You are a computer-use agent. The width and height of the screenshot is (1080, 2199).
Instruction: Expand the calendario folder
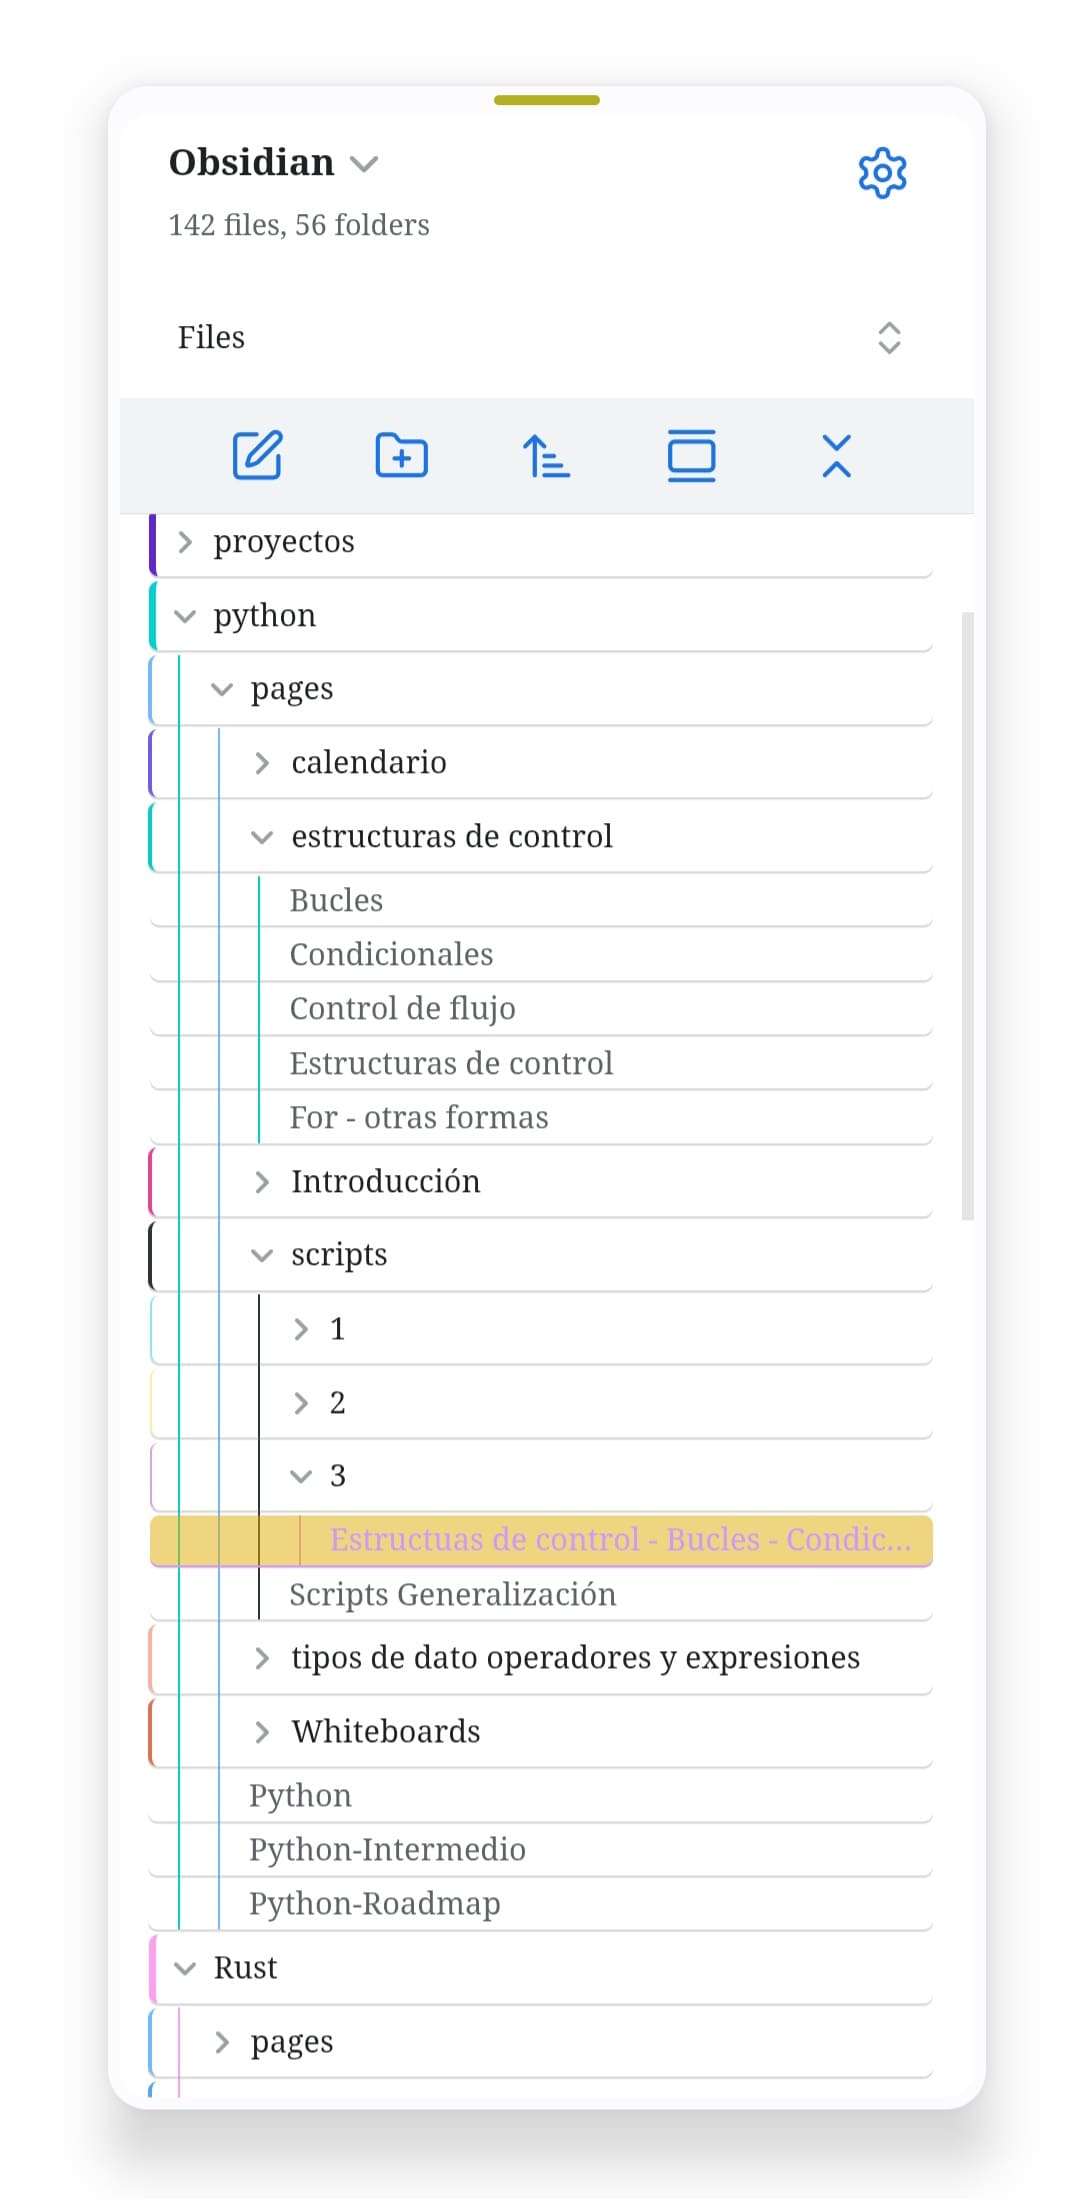263,761
